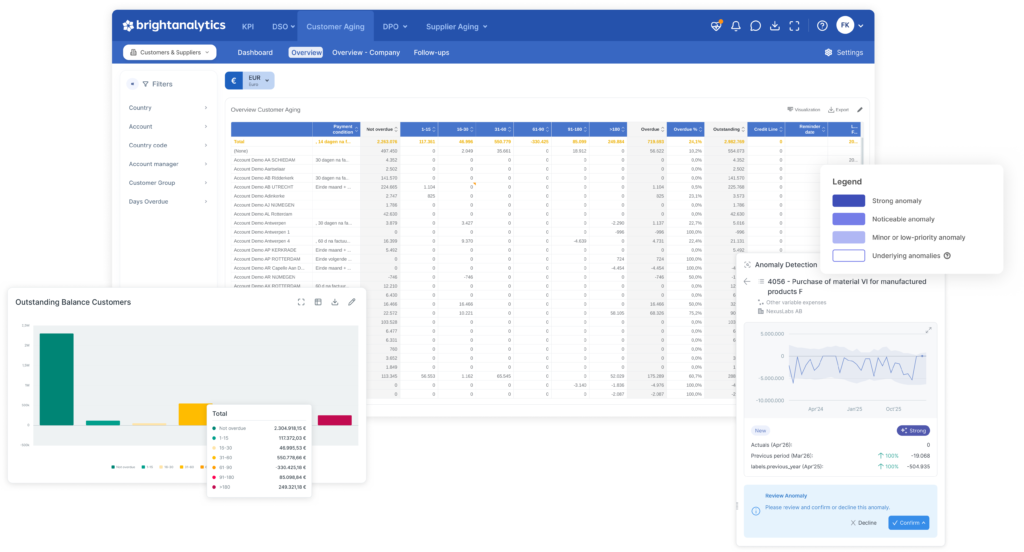Open the KPI menu
Screen dimensions: 1024x552
(x=248, y=27)
